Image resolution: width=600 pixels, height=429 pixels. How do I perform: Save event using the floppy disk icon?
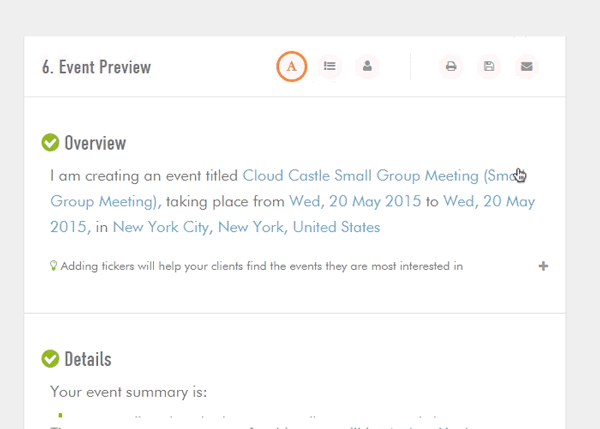click(489, 66)
